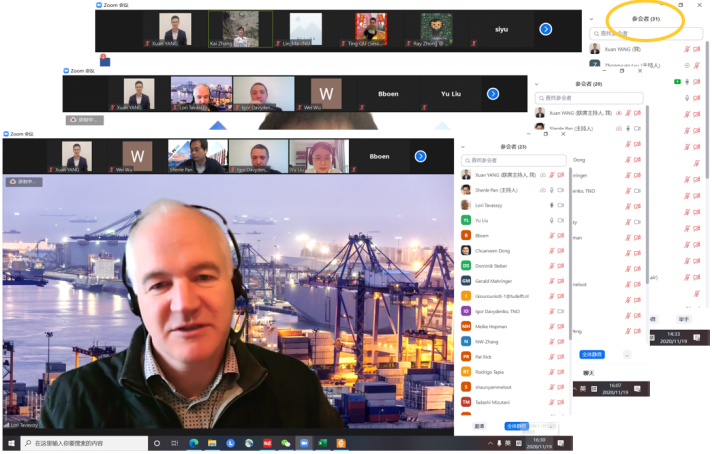Select Igor Davydenko, TNO in participant list
Image resolution: width=712 pixels, height=454 pixels.
[513, 311]
